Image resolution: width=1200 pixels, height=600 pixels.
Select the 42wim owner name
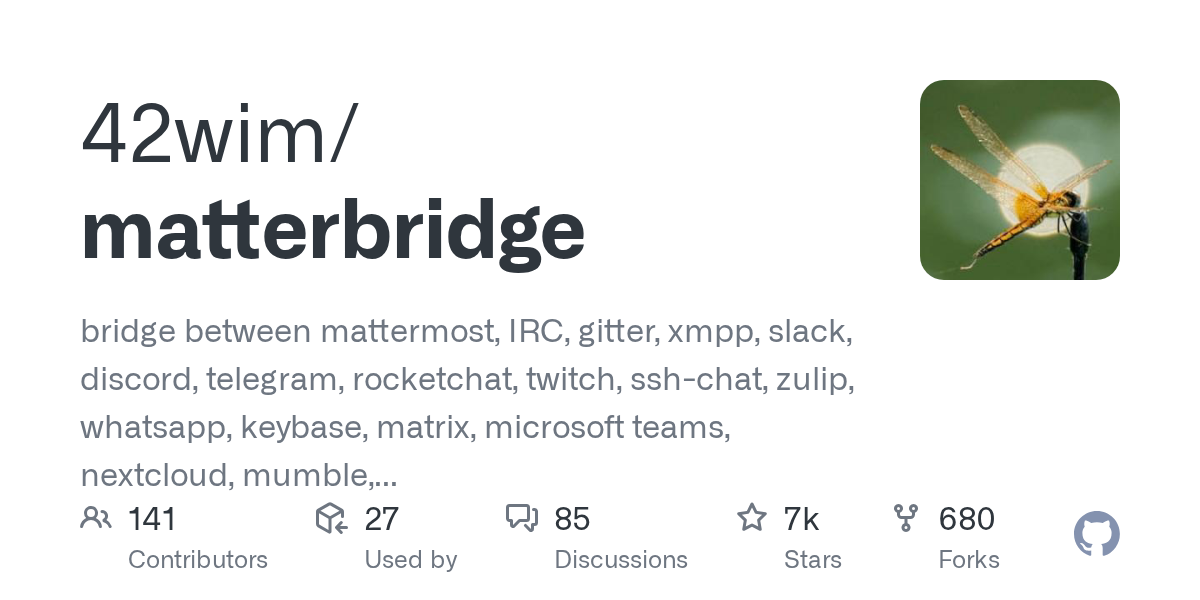tap(215, 135)
